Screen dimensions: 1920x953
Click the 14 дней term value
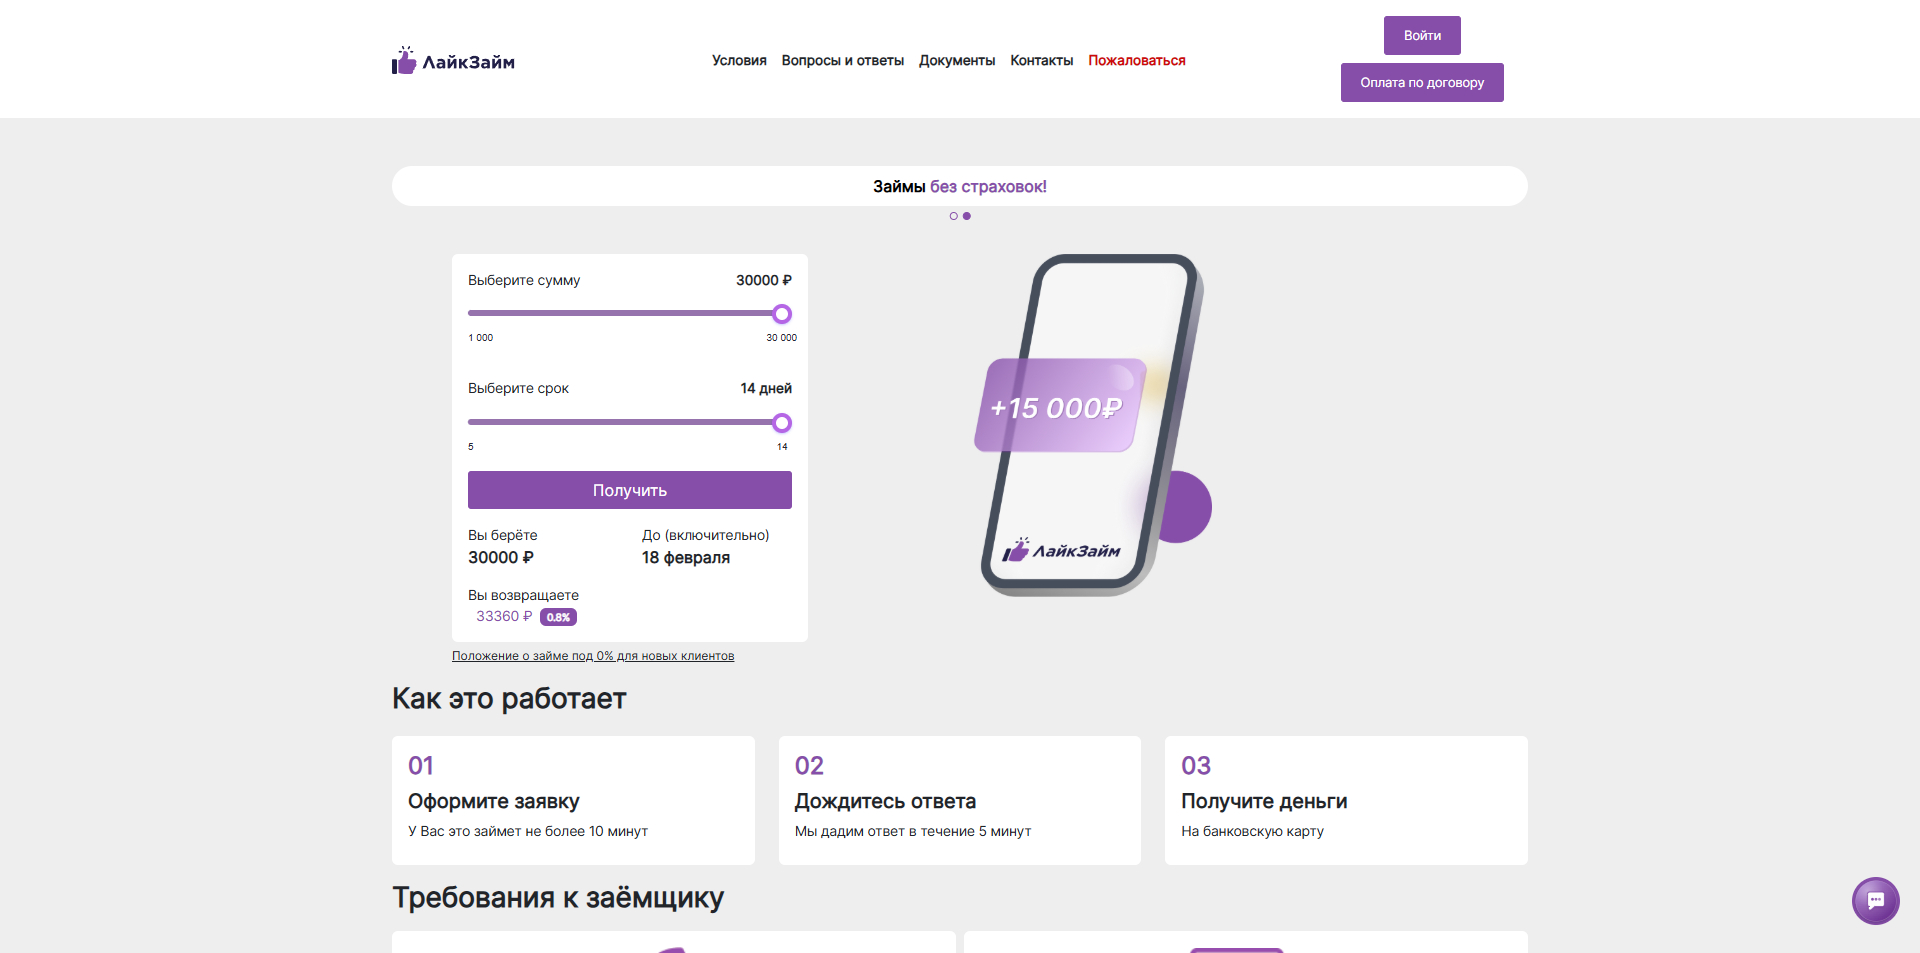(x=765, y=388)
